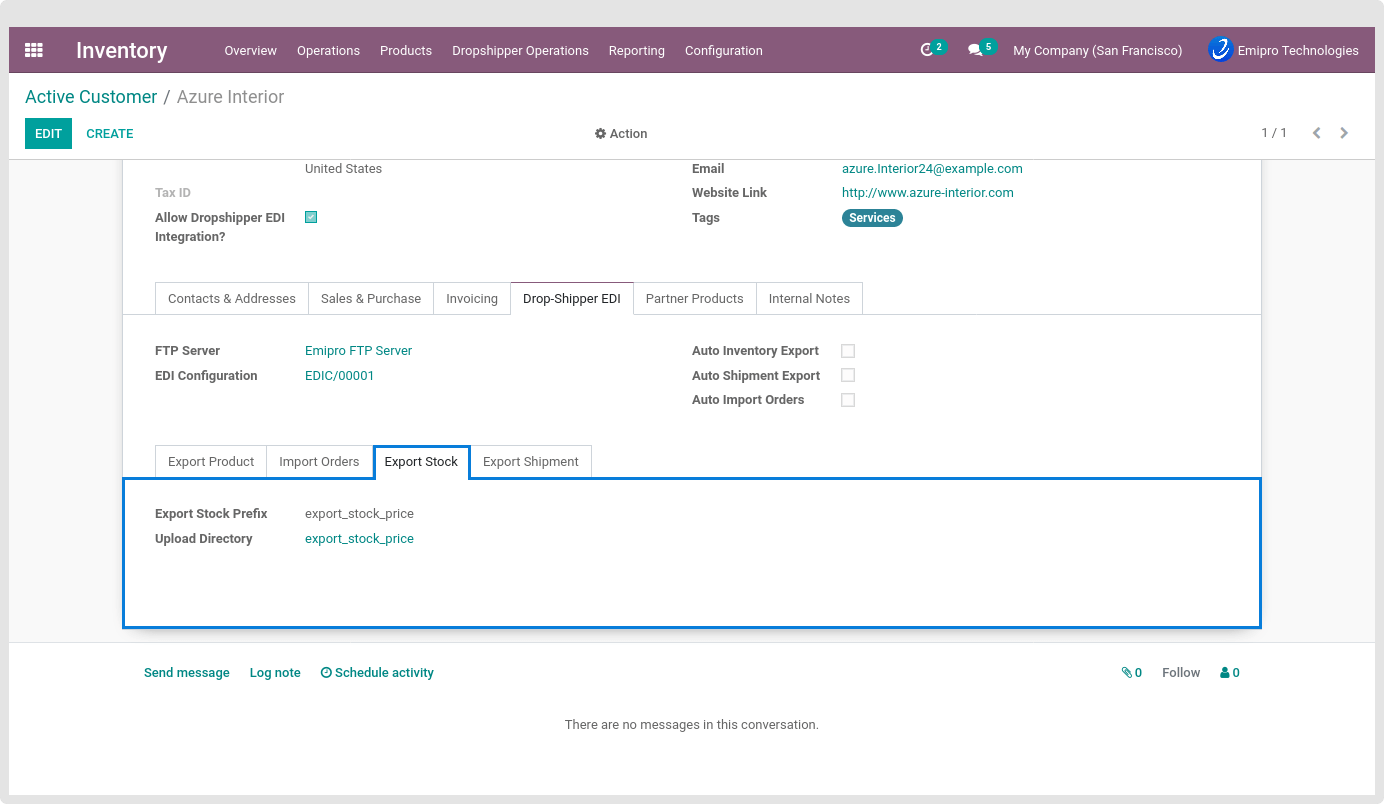Click the Services tag badge

pos(872,218)
